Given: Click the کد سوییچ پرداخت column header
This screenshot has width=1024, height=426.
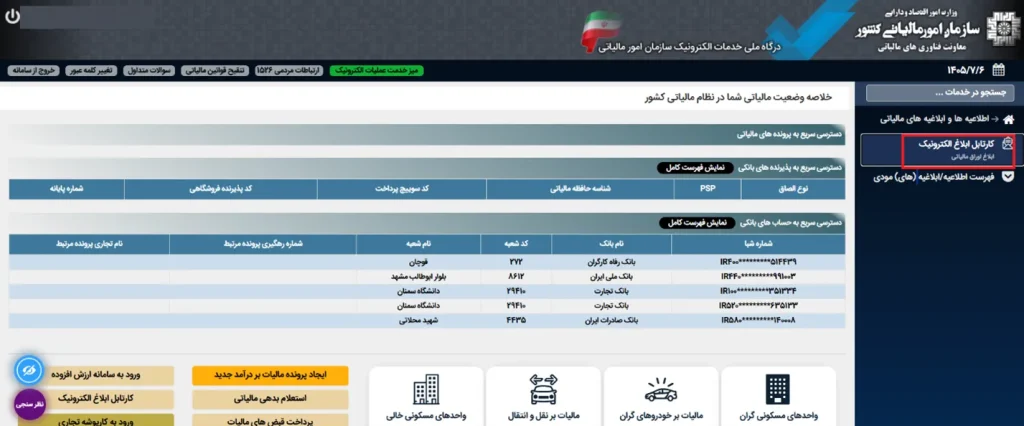Looking at the screenshot, I should [402, 189].
